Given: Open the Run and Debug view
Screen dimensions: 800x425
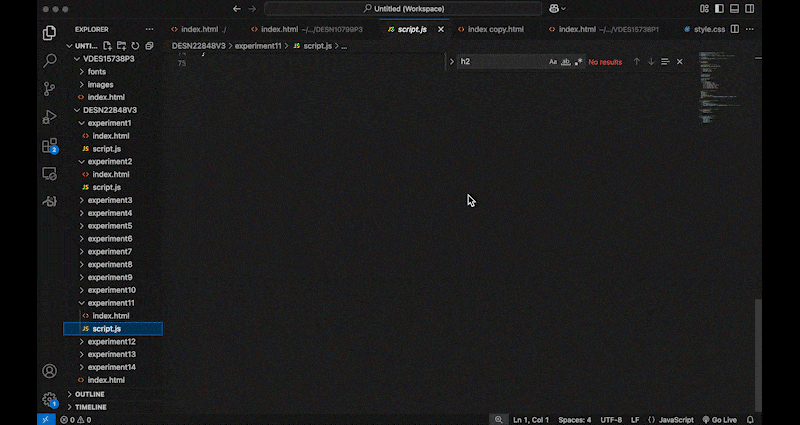Looking at the screenshot, I should [x=49, y=117].
